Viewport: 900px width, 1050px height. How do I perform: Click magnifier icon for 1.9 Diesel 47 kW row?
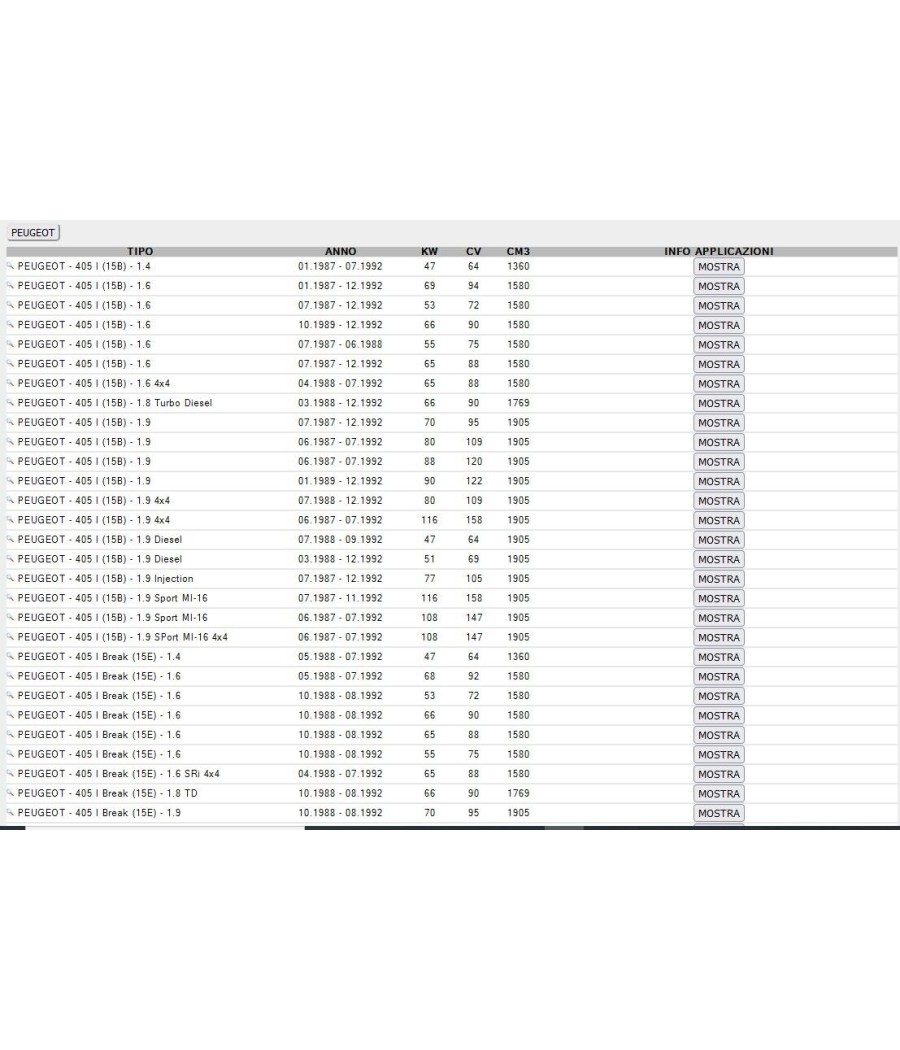(10, 539)
